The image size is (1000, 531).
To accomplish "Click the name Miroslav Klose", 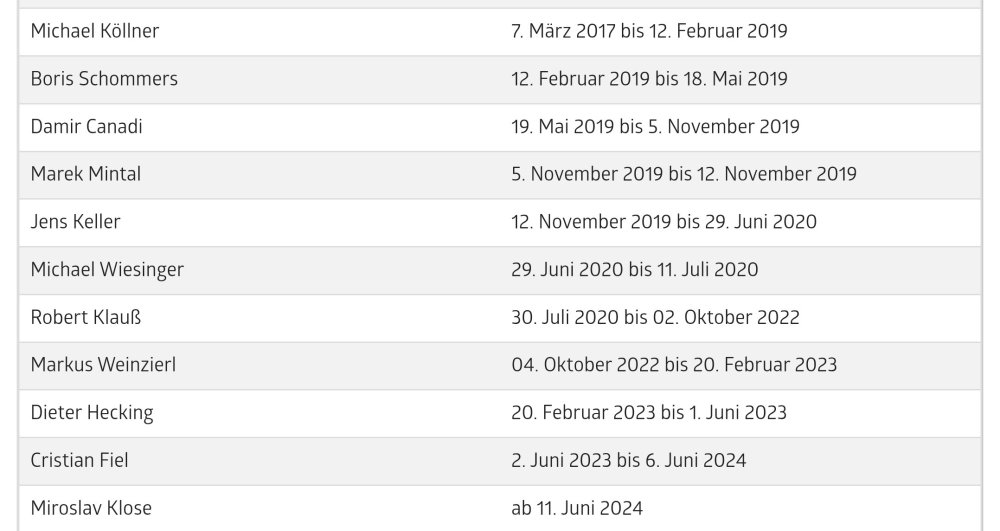I will pos(91,508).
